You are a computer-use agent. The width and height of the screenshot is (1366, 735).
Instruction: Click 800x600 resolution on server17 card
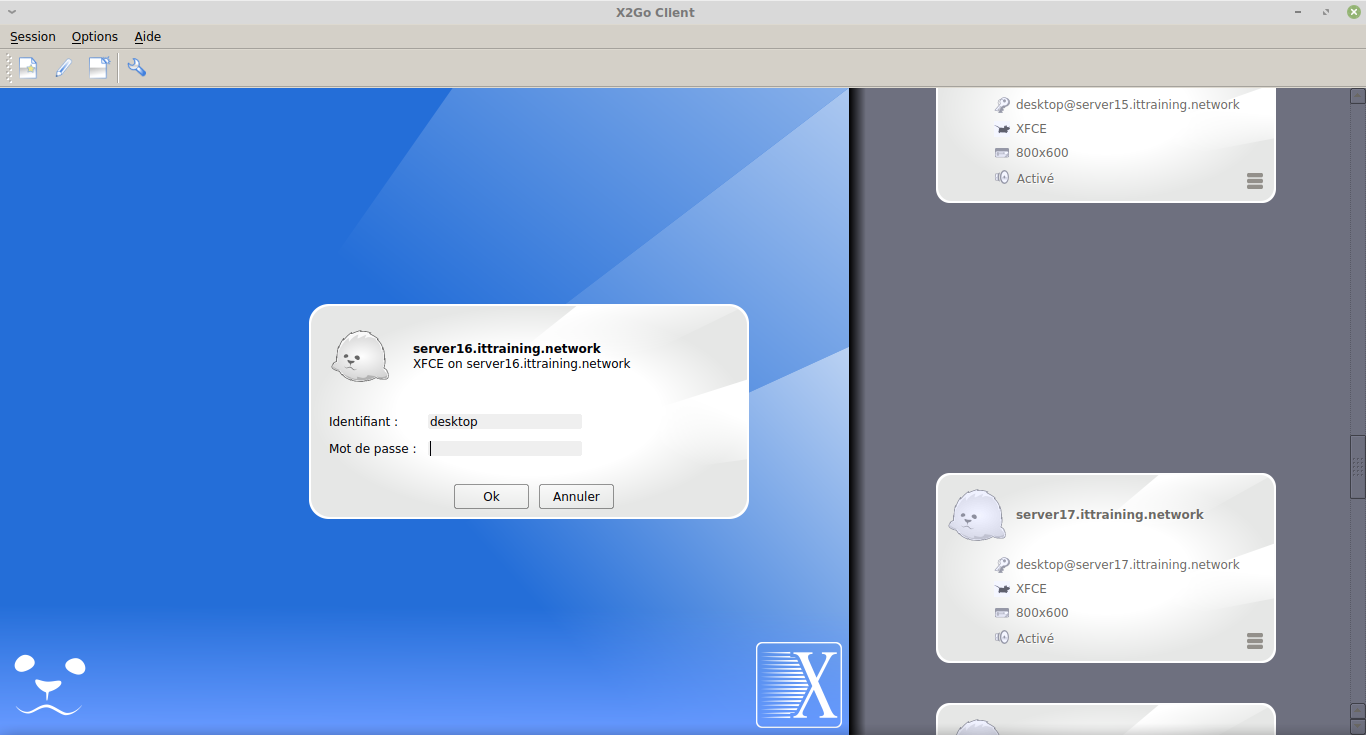point(1042,613)
